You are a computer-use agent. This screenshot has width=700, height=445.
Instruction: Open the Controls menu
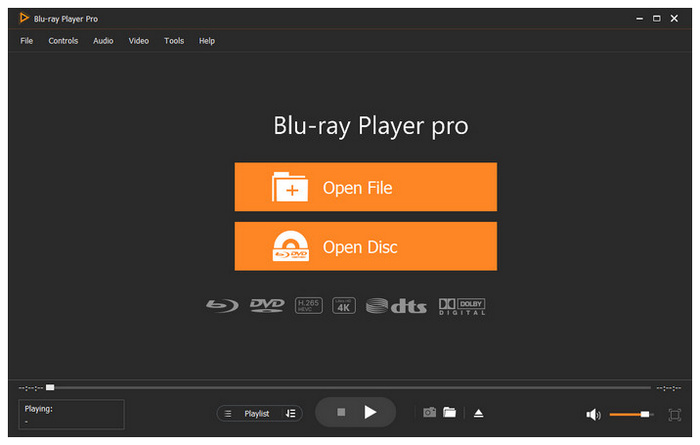tap(63, 41)
